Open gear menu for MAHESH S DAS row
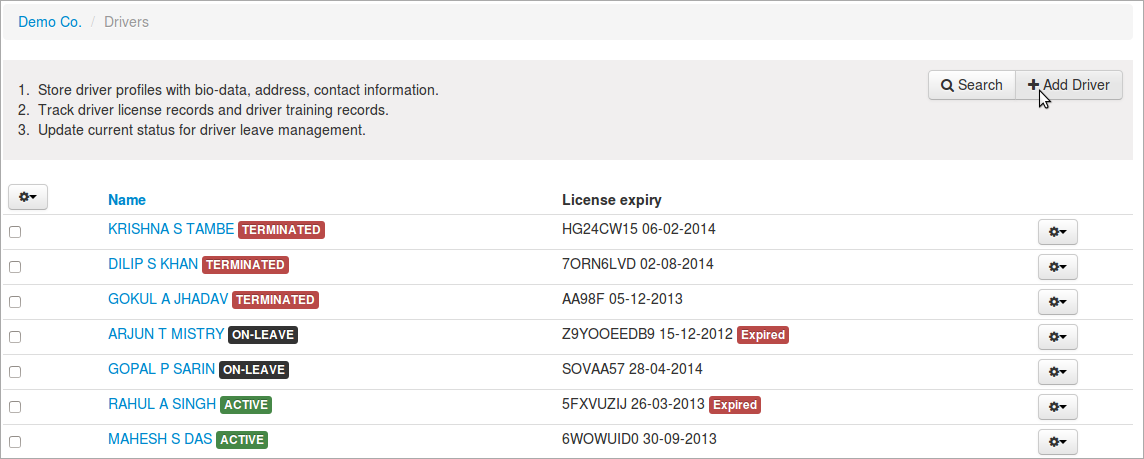The height and width of the screenshot is (459, 1144). coord(1057,442)
